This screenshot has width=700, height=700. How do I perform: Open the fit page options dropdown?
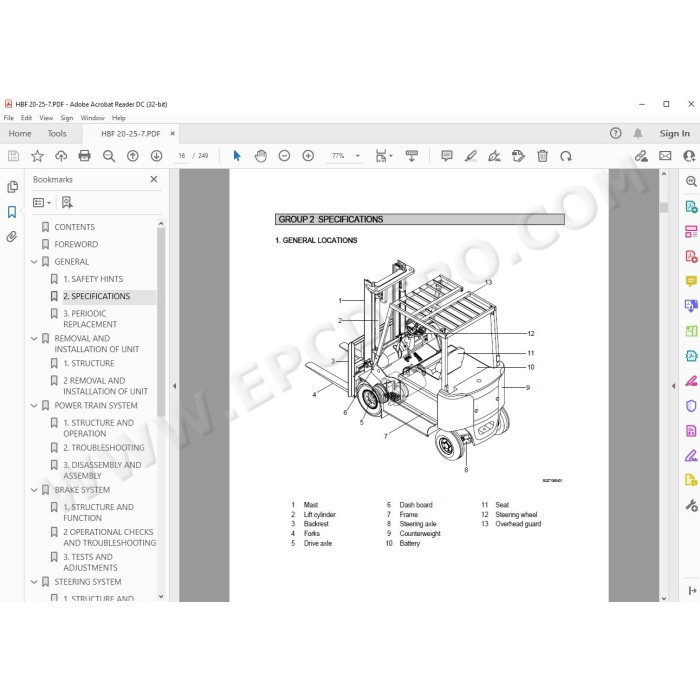tap(384, 156)
